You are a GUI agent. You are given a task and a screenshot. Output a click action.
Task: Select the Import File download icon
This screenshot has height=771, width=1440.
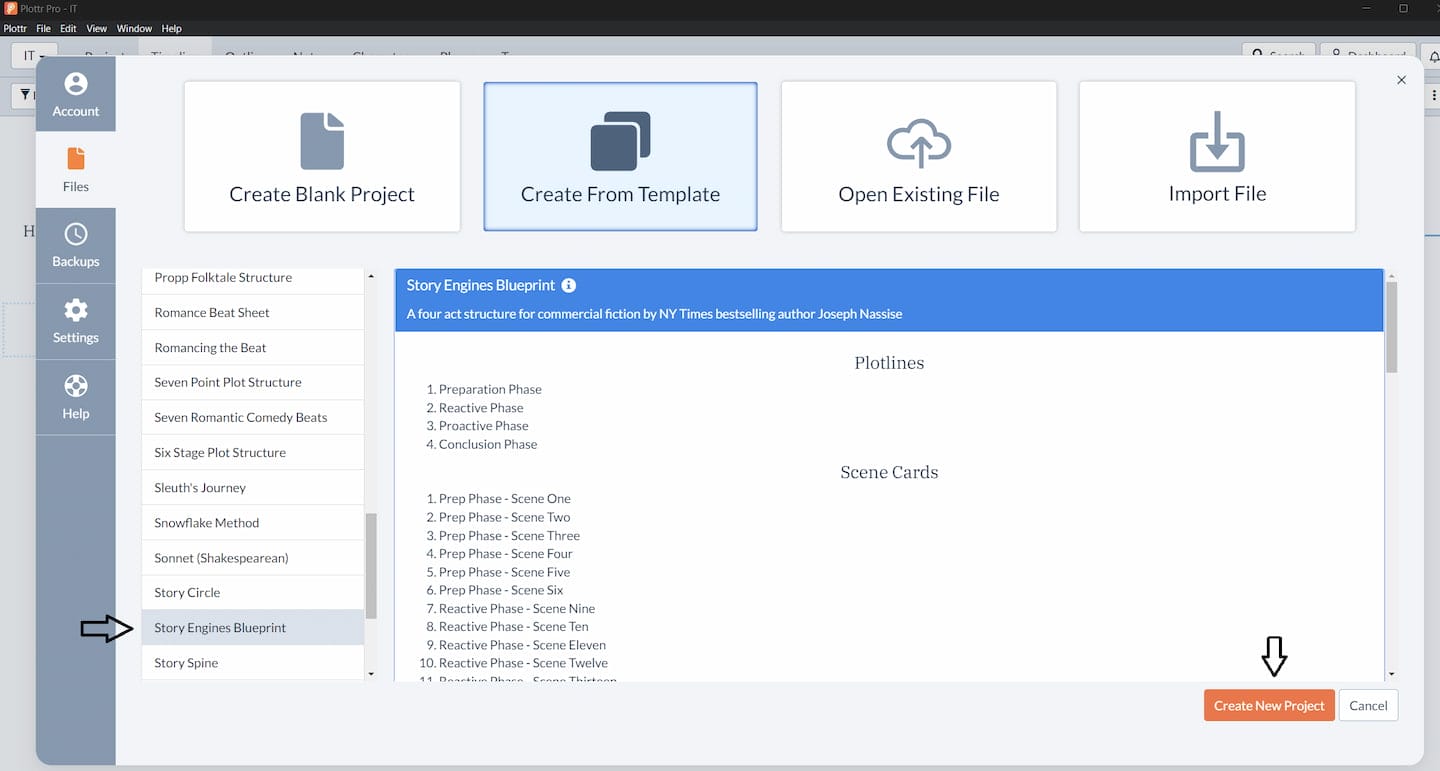click(1217, 143)
